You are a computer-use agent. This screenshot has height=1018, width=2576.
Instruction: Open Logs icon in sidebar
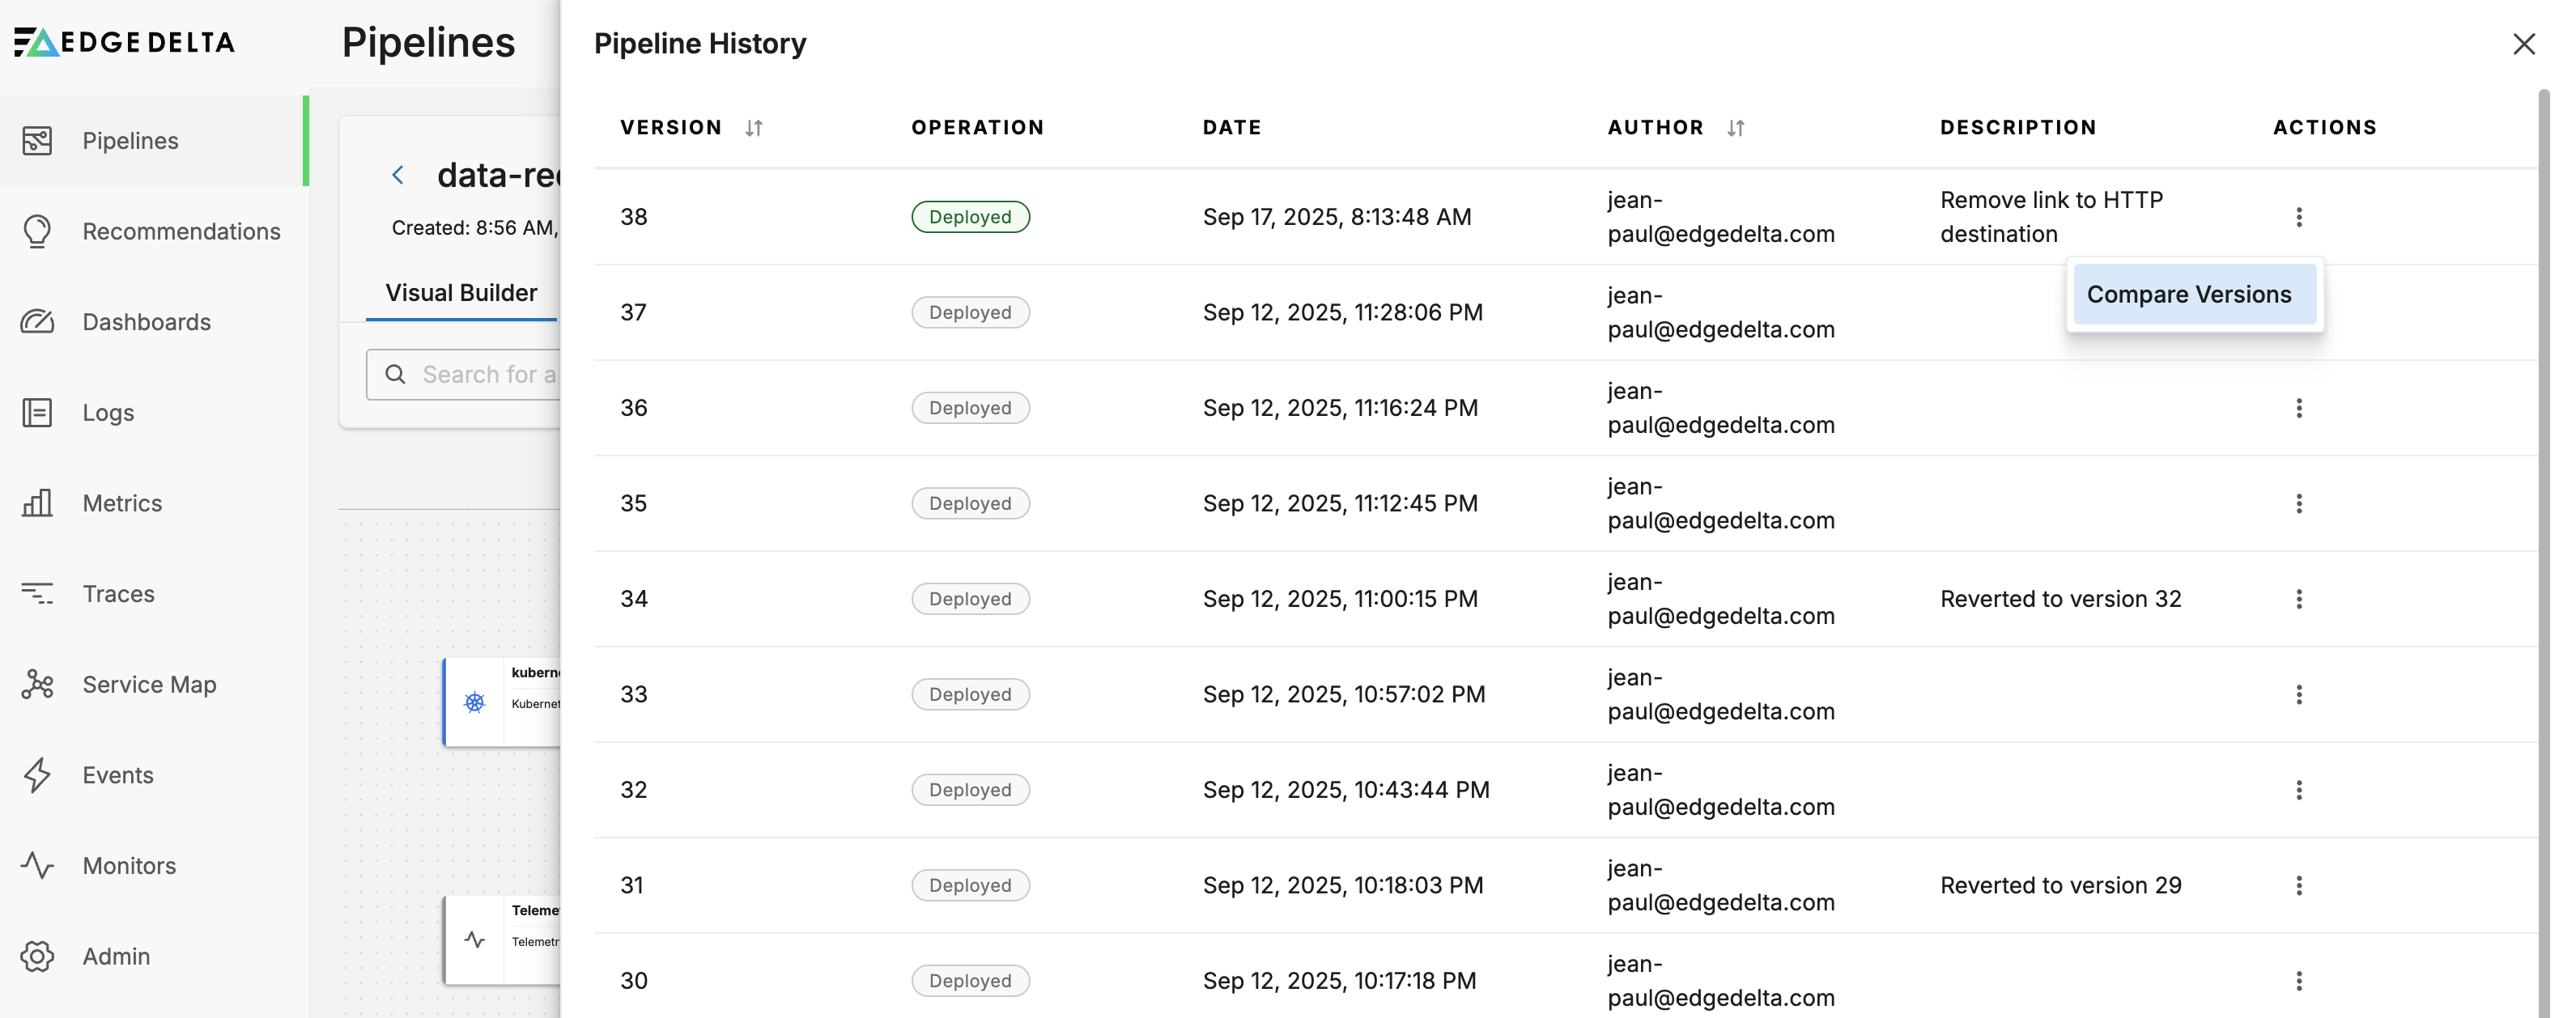coord(37,412)
